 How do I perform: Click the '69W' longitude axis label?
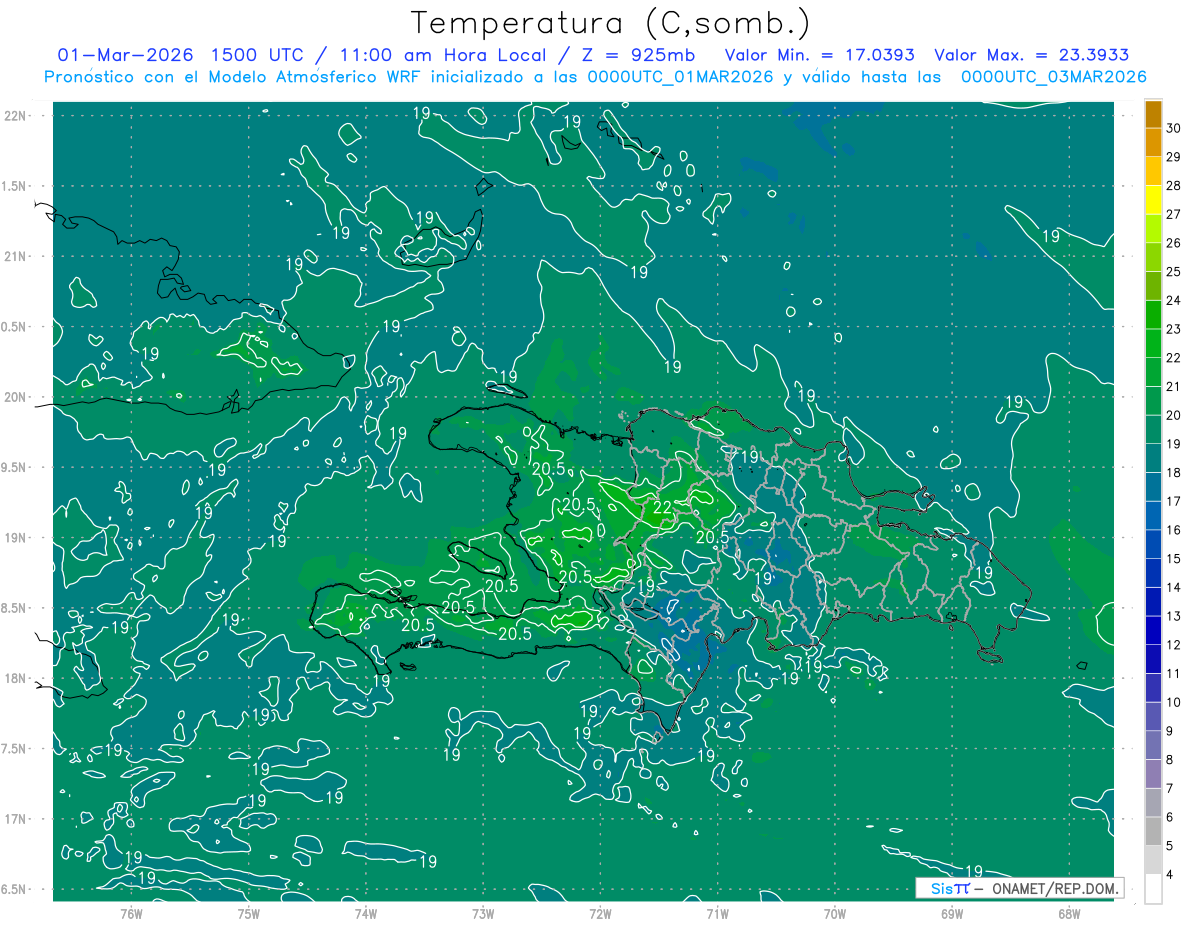[952, 913]
